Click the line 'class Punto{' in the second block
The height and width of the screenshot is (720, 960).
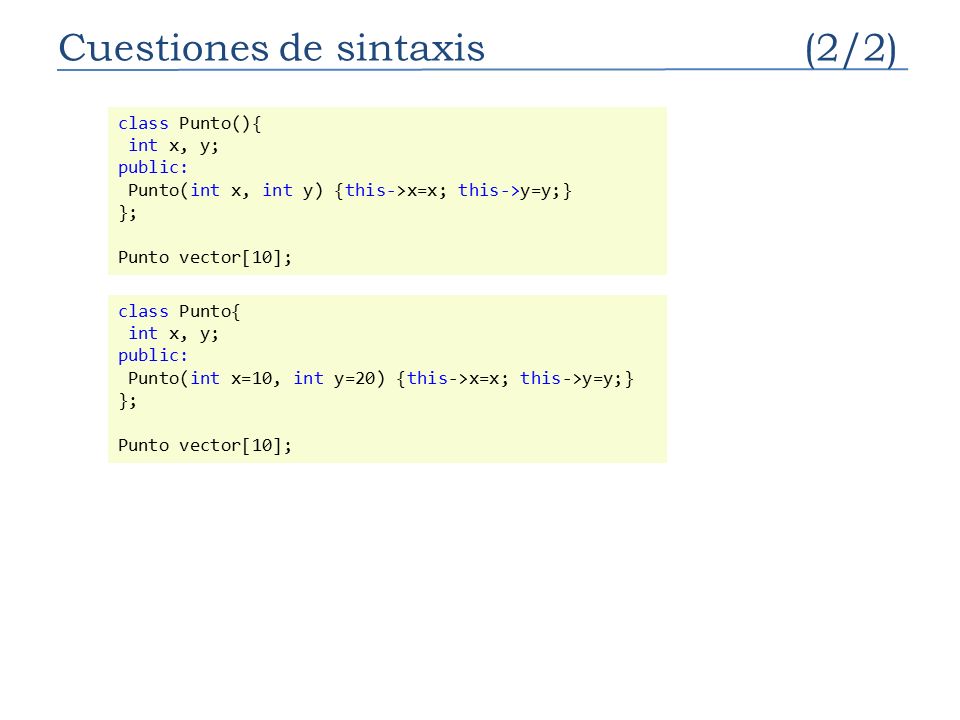click(x=179, y=312)
